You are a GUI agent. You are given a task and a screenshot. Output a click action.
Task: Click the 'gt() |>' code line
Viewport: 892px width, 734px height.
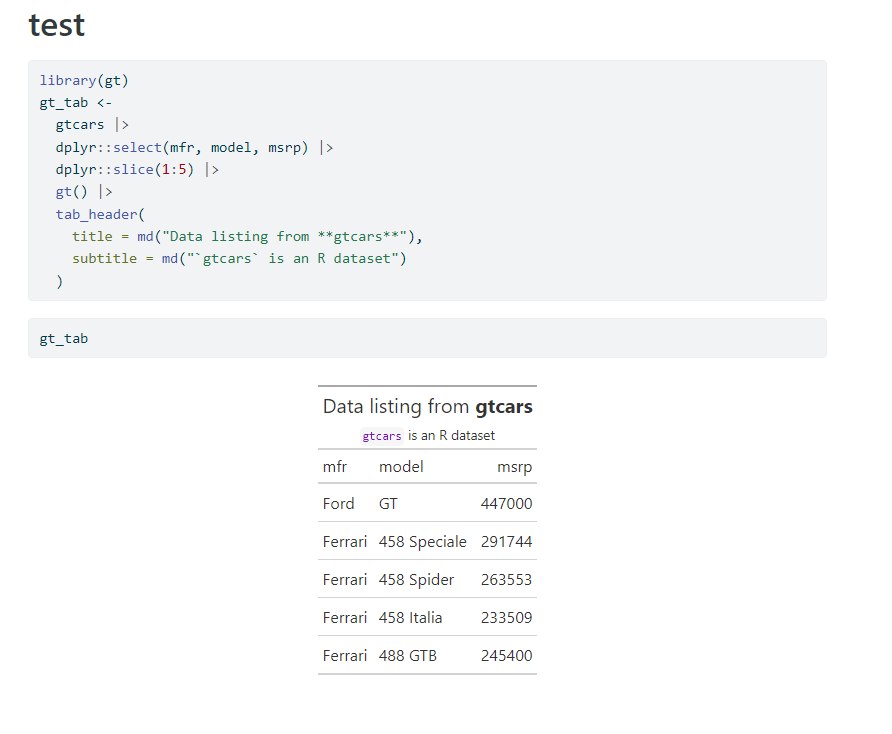click(84, 192)
